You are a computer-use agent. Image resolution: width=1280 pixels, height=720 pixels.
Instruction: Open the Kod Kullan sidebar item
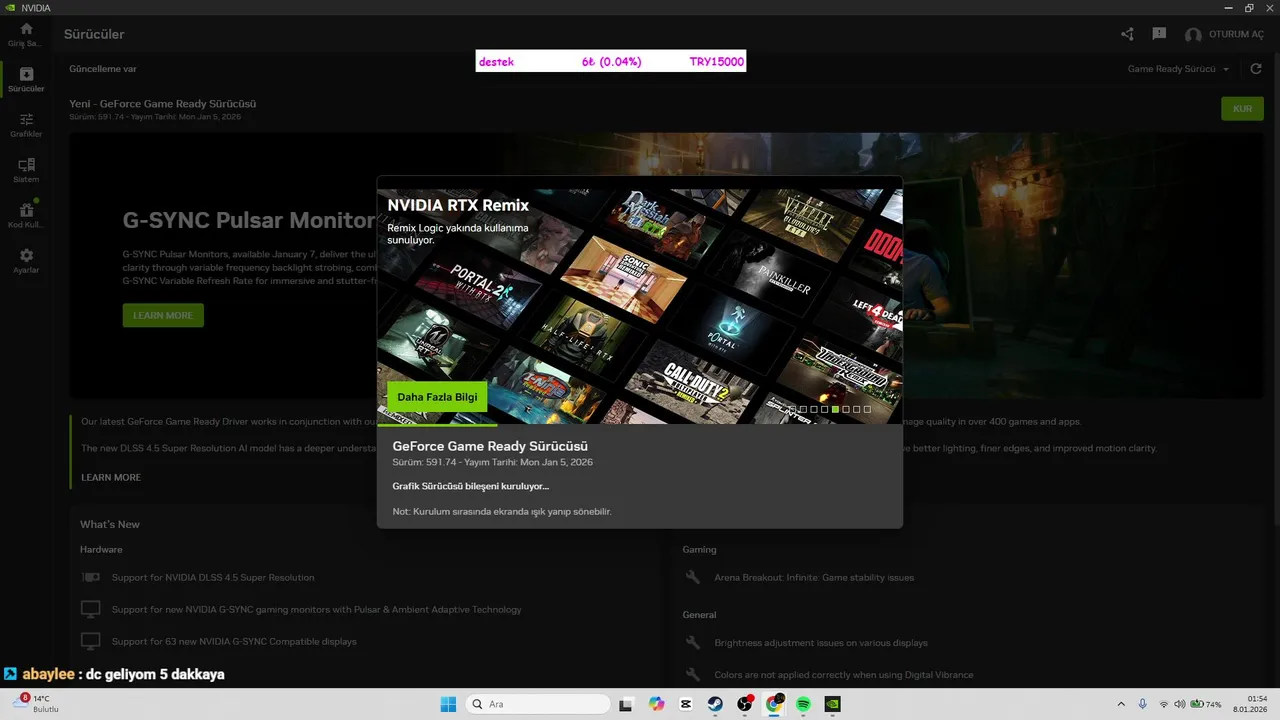point(26,215)
